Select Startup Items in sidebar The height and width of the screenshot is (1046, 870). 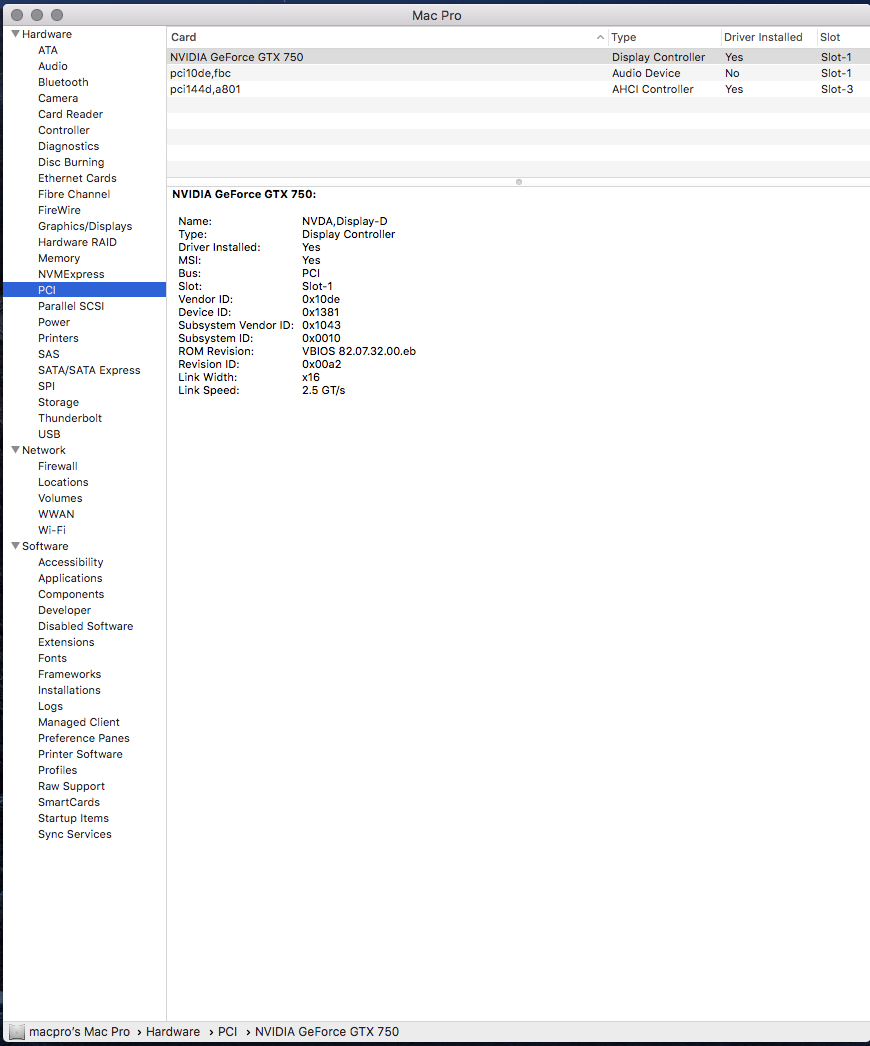73,819
